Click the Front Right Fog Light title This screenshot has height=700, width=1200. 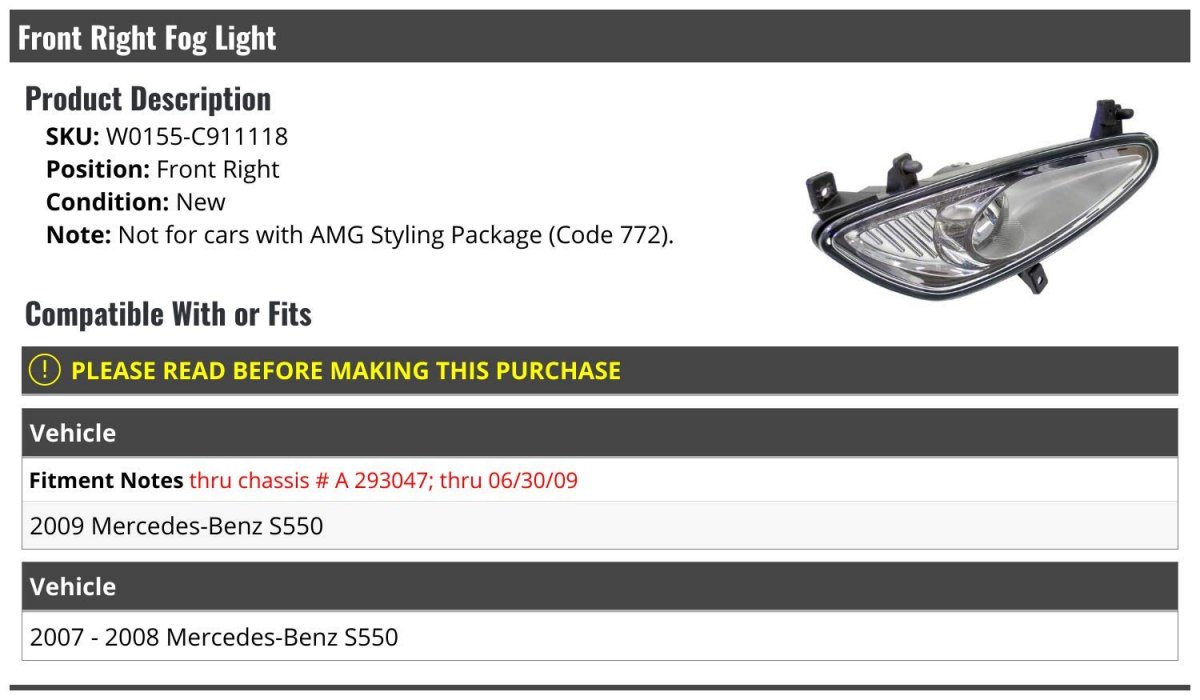[147, 38]
